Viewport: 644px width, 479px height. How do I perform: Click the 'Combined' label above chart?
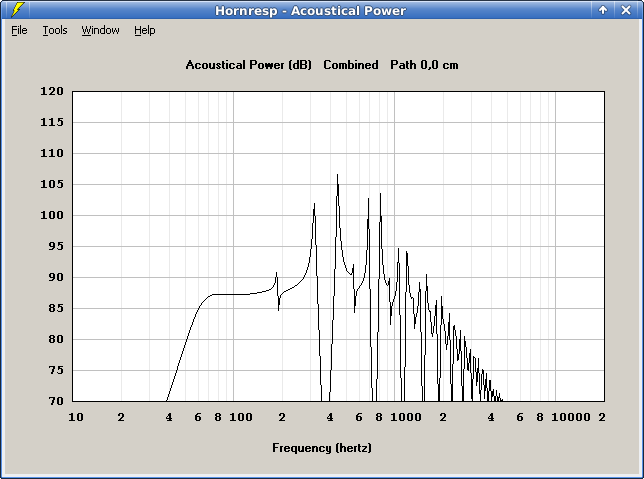(x=350, y=65)
